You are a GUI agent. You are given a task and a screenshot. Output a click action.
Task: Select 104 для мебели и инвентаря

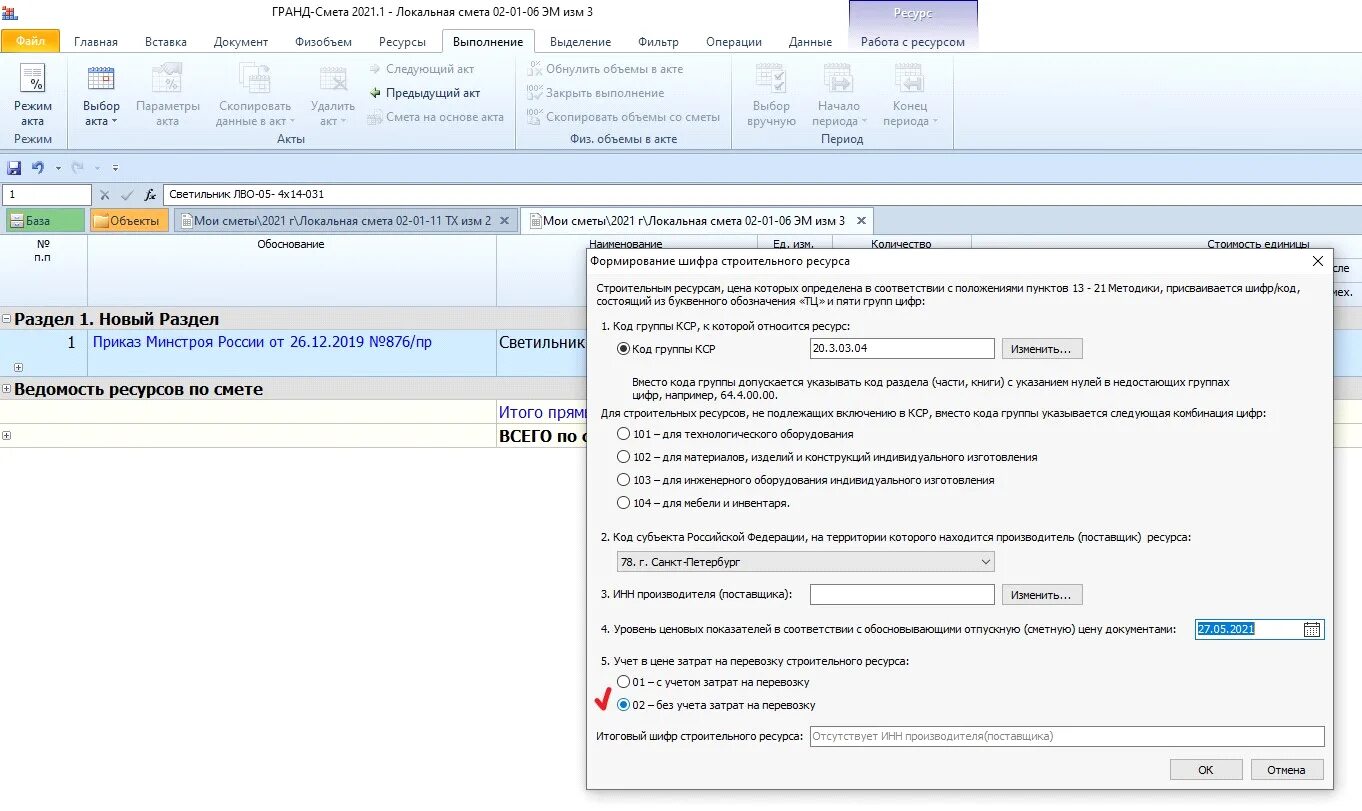[x=624, y=503]
